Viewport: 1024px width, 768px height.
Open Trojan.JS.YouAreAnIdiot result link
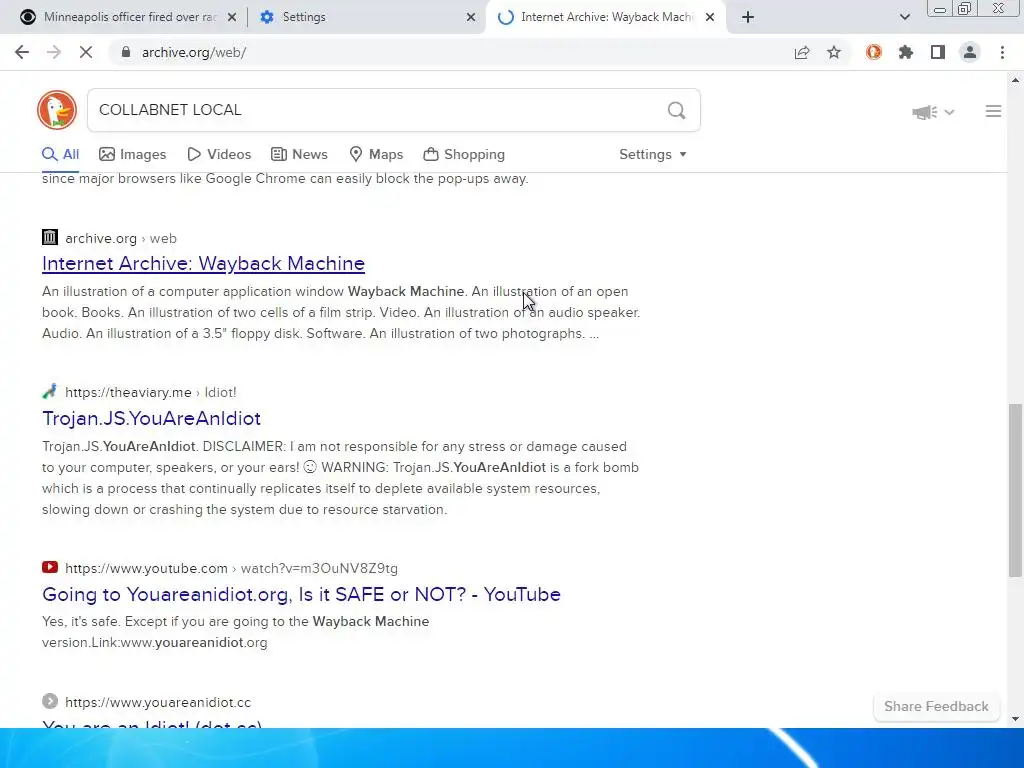(152, 418)
